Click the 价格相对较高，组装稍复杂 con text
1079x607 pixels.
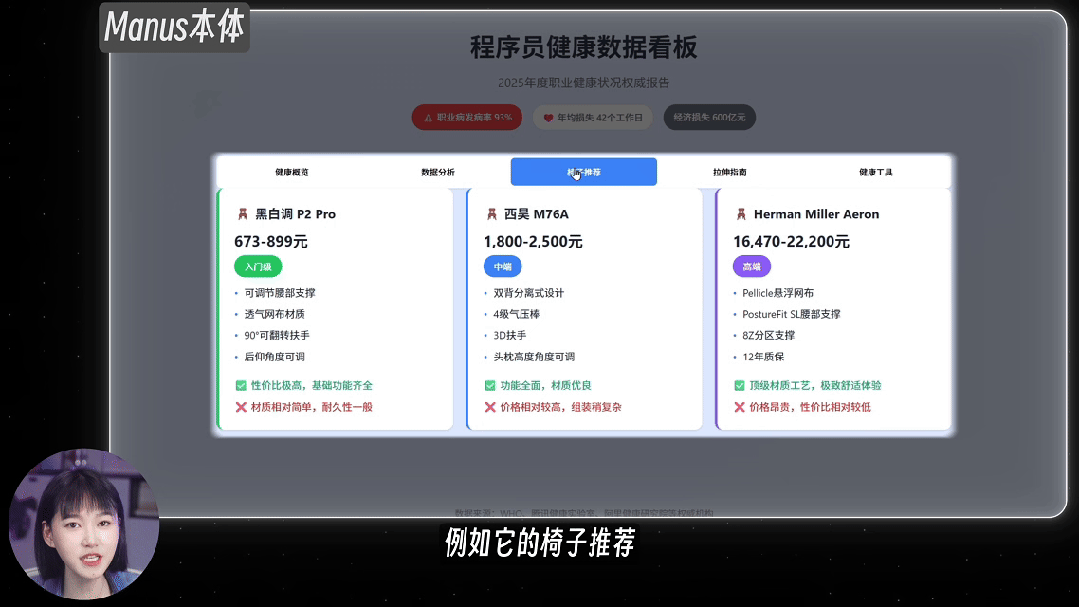[561, 407]
